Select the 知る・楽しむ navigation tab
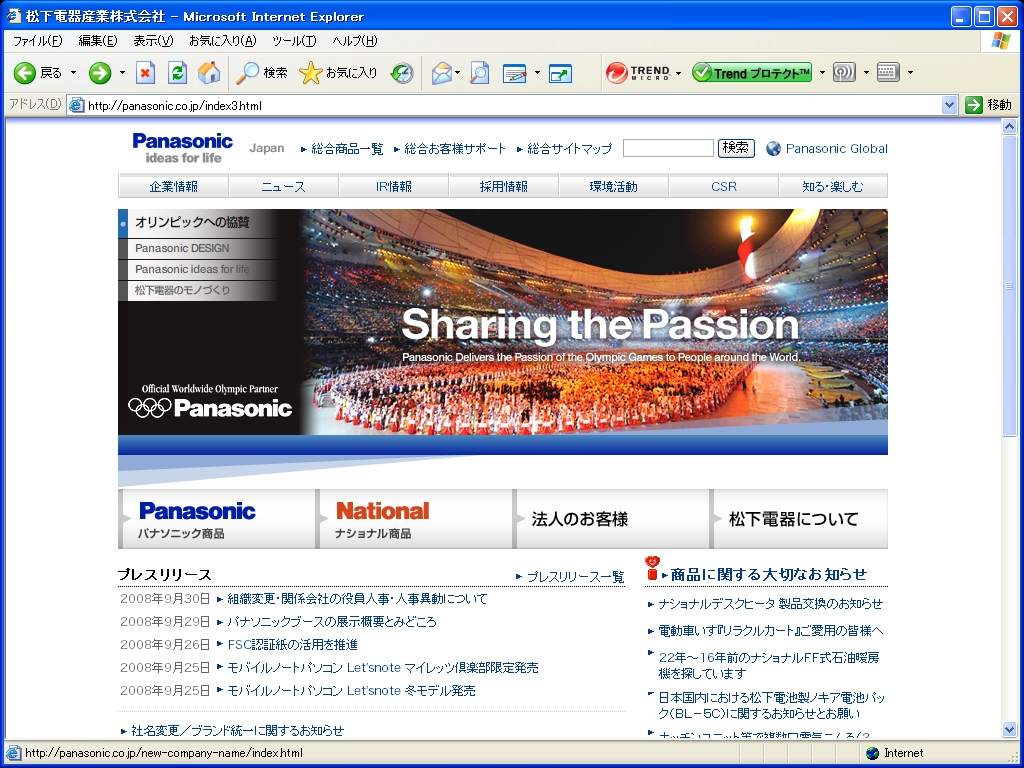This screenshot has height=768, width=1024. point(833,186)
